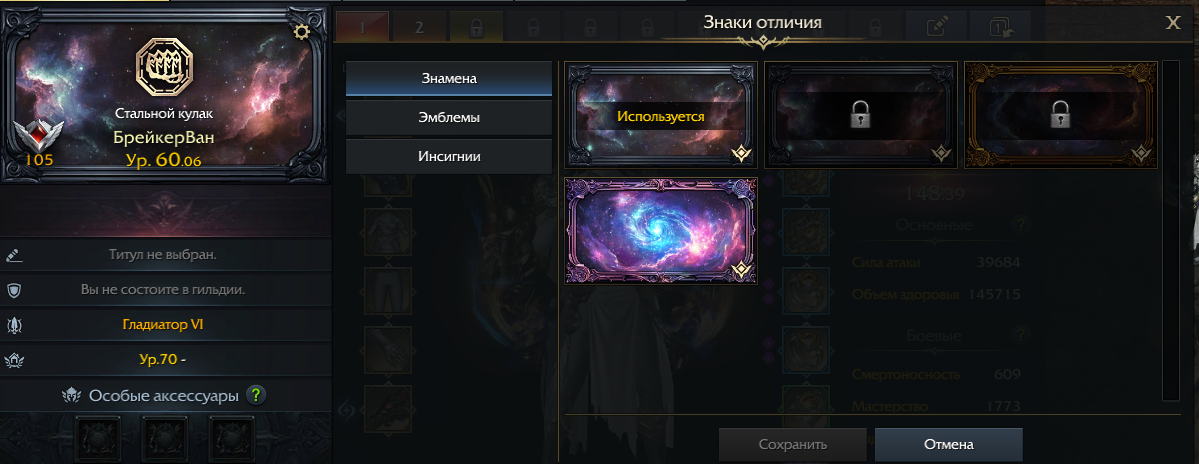Switch to the Знамена category
1199x464 pixels.
pos(449,79)
